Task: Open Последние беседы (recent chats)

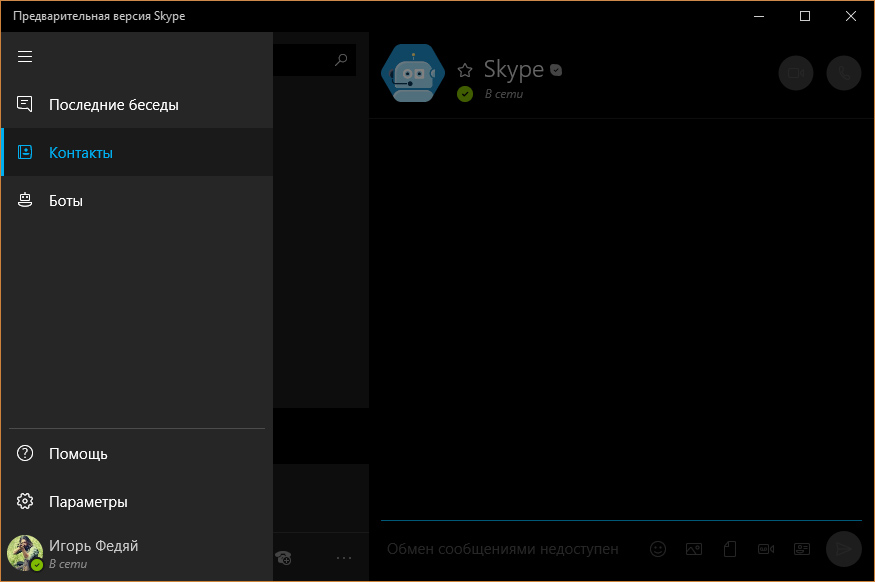Action: pos(113,105)
